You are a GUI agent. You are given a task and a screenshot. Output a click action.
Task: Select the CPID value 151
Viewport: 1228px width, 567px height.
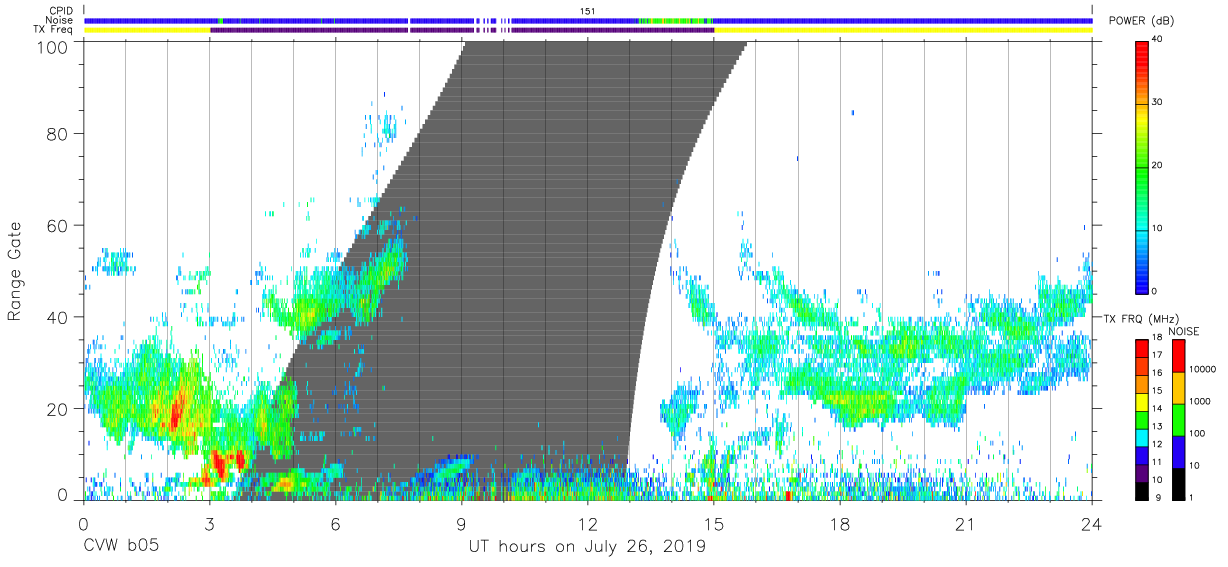pos(588,11)
